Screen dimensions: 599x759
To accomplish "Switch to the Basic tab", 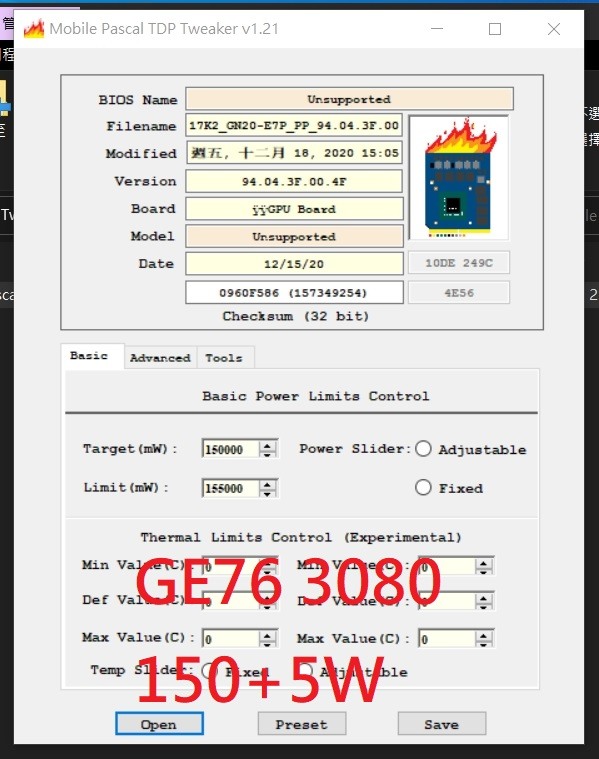I will point(93,356).
